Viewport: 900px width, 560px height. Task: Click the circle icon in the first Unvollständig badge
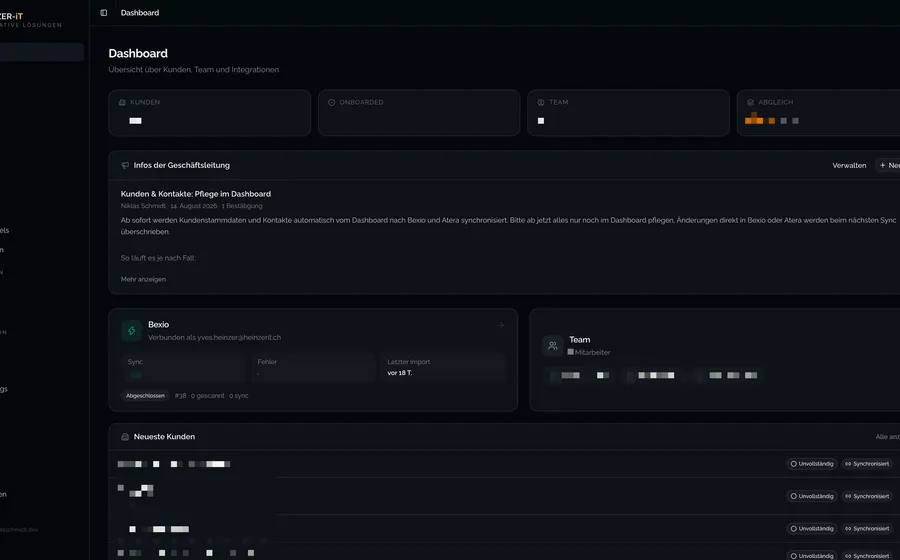[794, 464]
